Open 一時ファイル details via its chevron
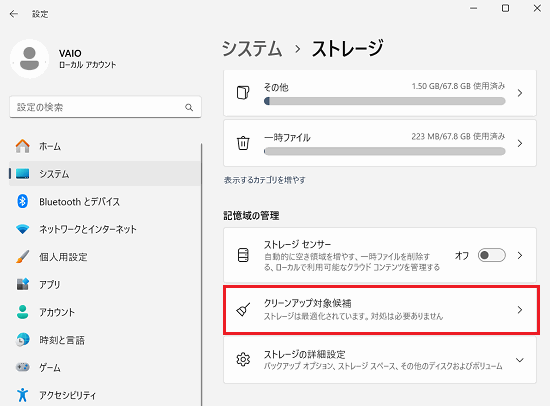 [x=520, y=143]
